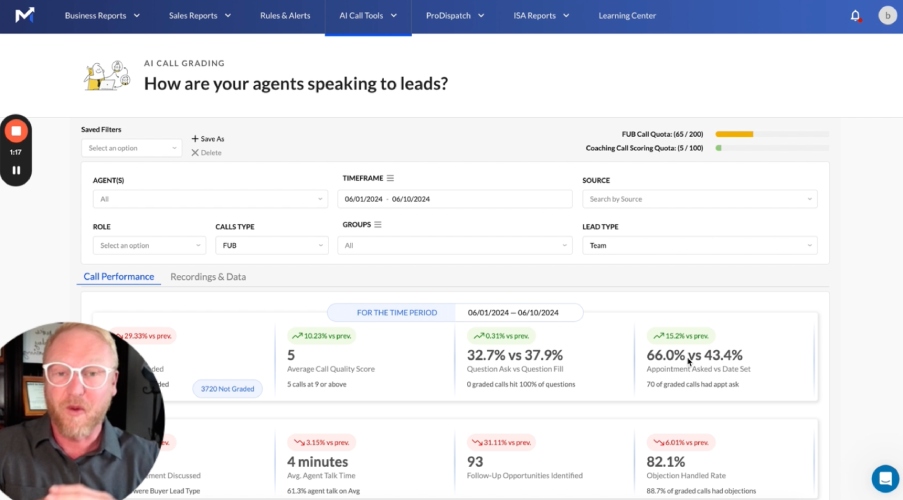Click the notification bell icon
Viewport: 903px width, 500px height.
click(855, 16)
